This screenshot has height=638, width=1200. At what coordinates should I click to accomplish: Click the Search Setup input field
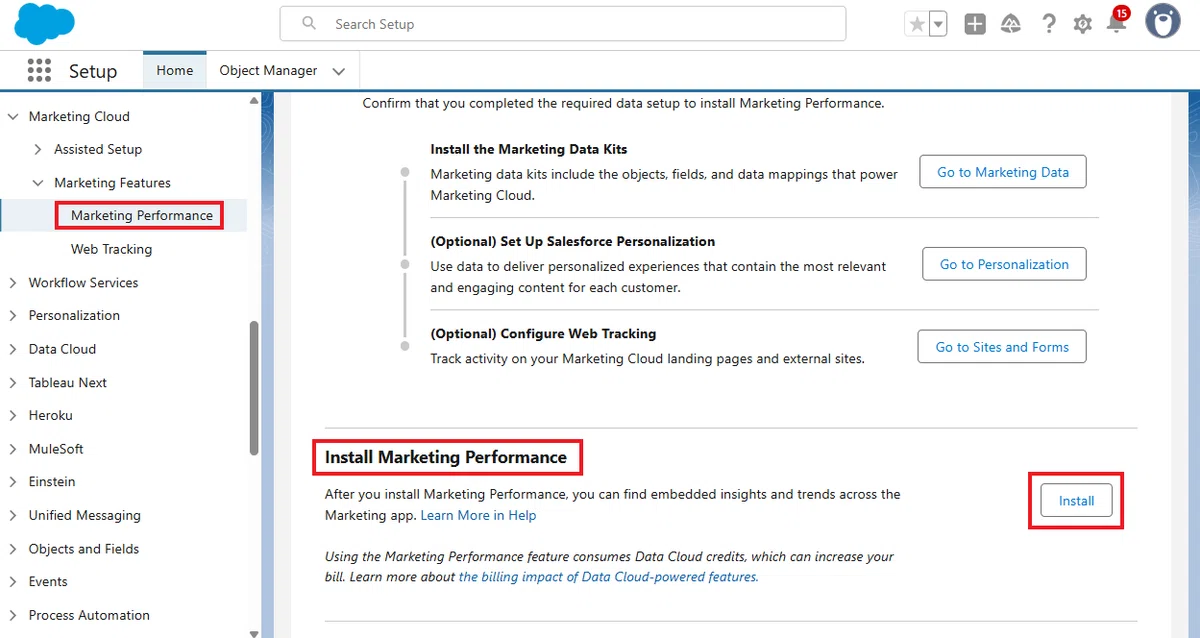[563, 24]
